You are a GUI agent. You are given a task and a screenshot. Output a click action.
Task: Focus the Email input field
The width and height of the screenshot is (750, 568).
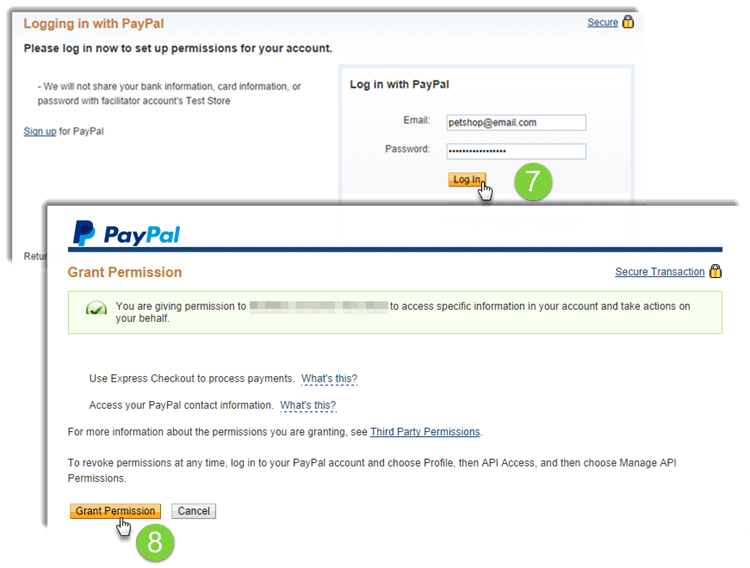pos(516,123)
